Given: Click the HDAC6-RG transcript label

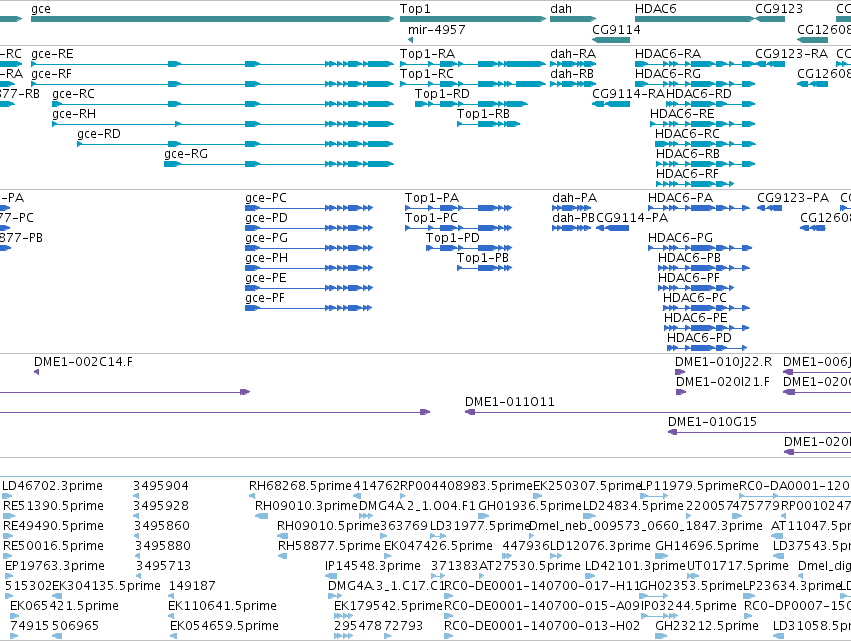Looking at the screenshot, I should tap(668, 74).
